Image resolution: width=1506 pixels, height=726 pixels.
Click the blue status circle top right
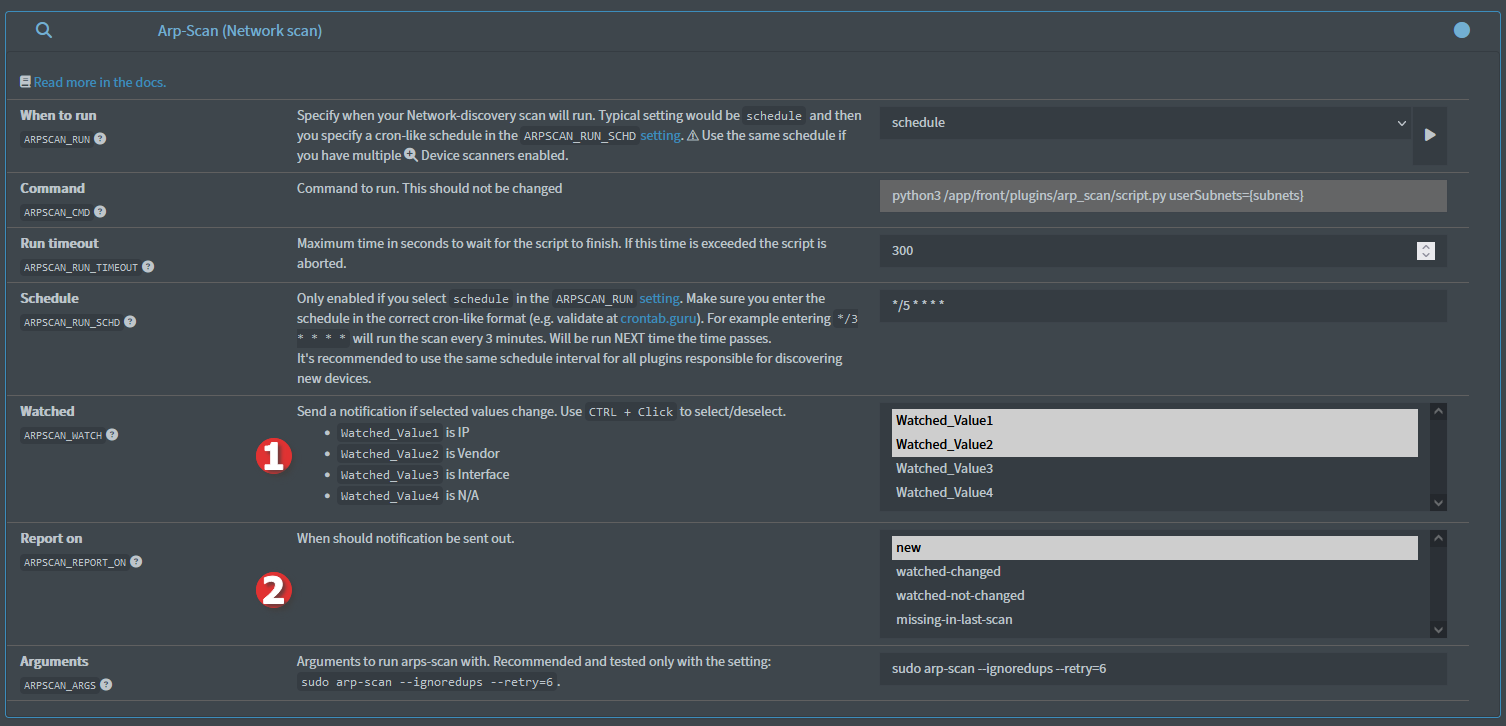[1462, 30]
